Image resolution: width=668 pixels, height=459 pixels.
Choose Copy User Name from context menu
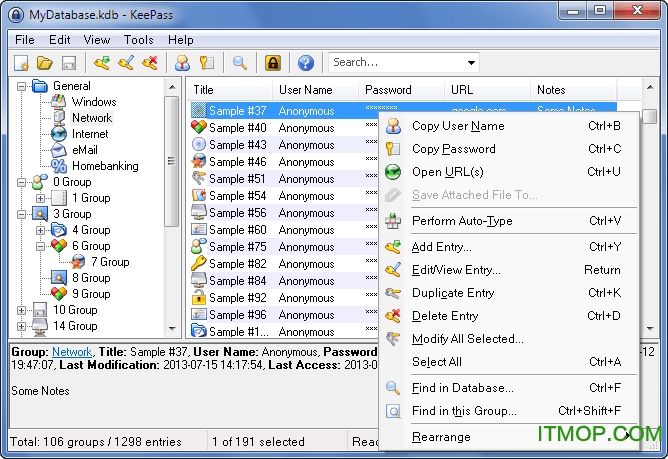coord(509,126)
